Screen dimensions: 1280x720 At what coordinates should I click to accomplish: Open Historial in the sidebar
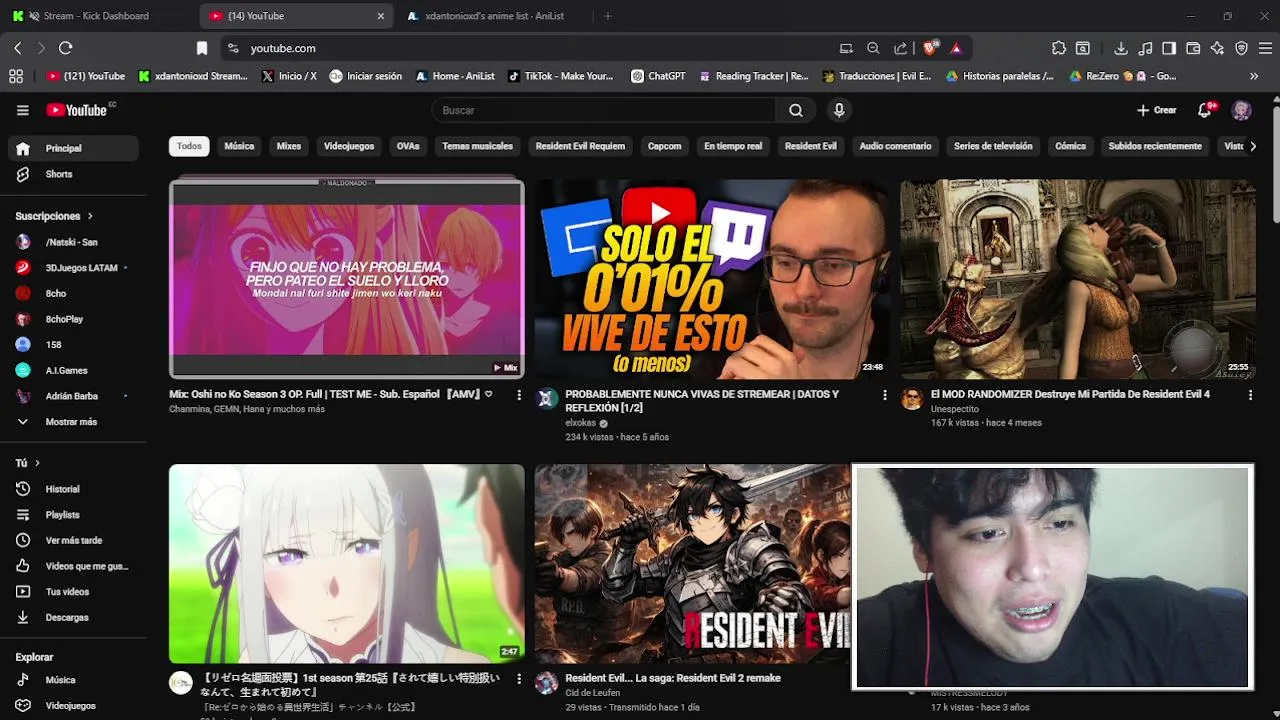[73, 489]
